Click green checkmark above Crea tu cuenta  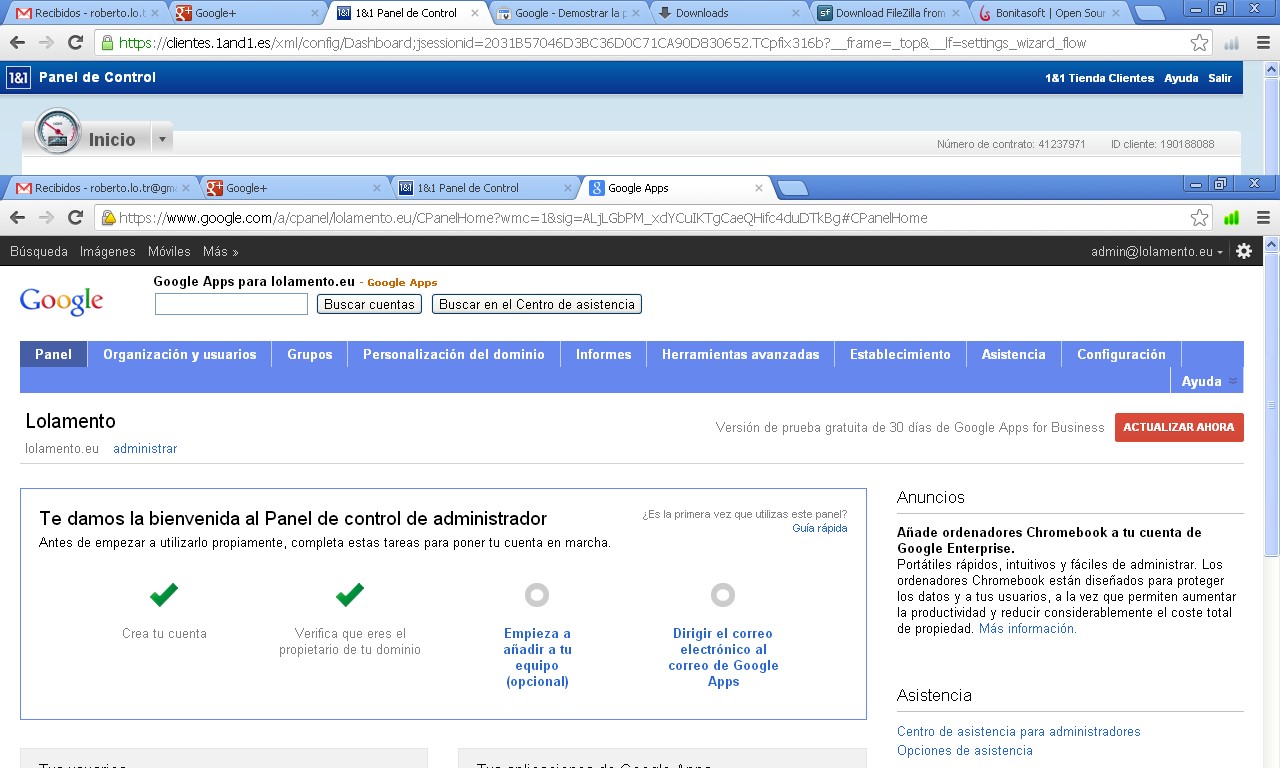point(164,594)
